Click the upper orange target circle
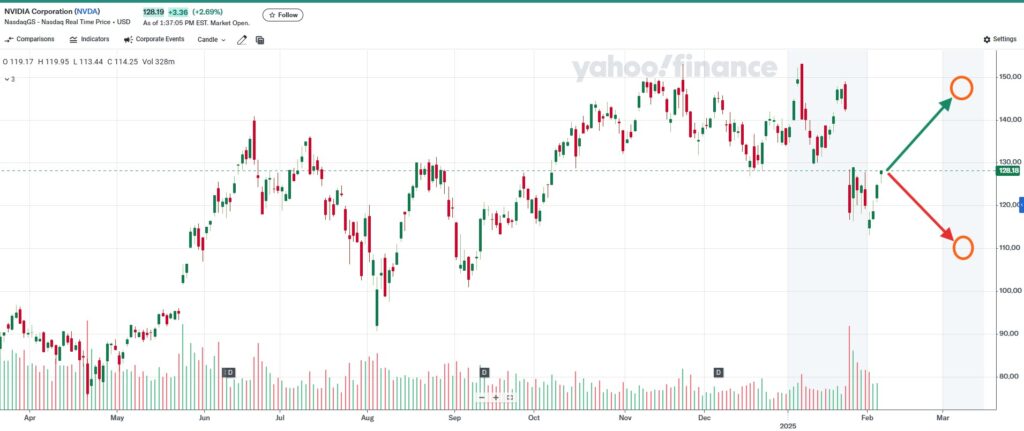 962,87
